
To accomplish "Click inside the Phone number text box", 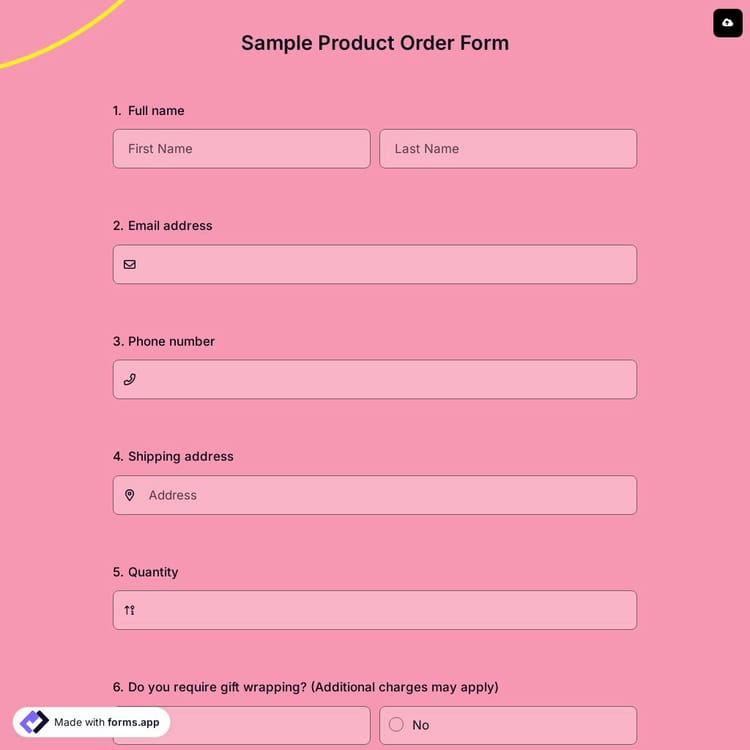I will coord(385,380).
